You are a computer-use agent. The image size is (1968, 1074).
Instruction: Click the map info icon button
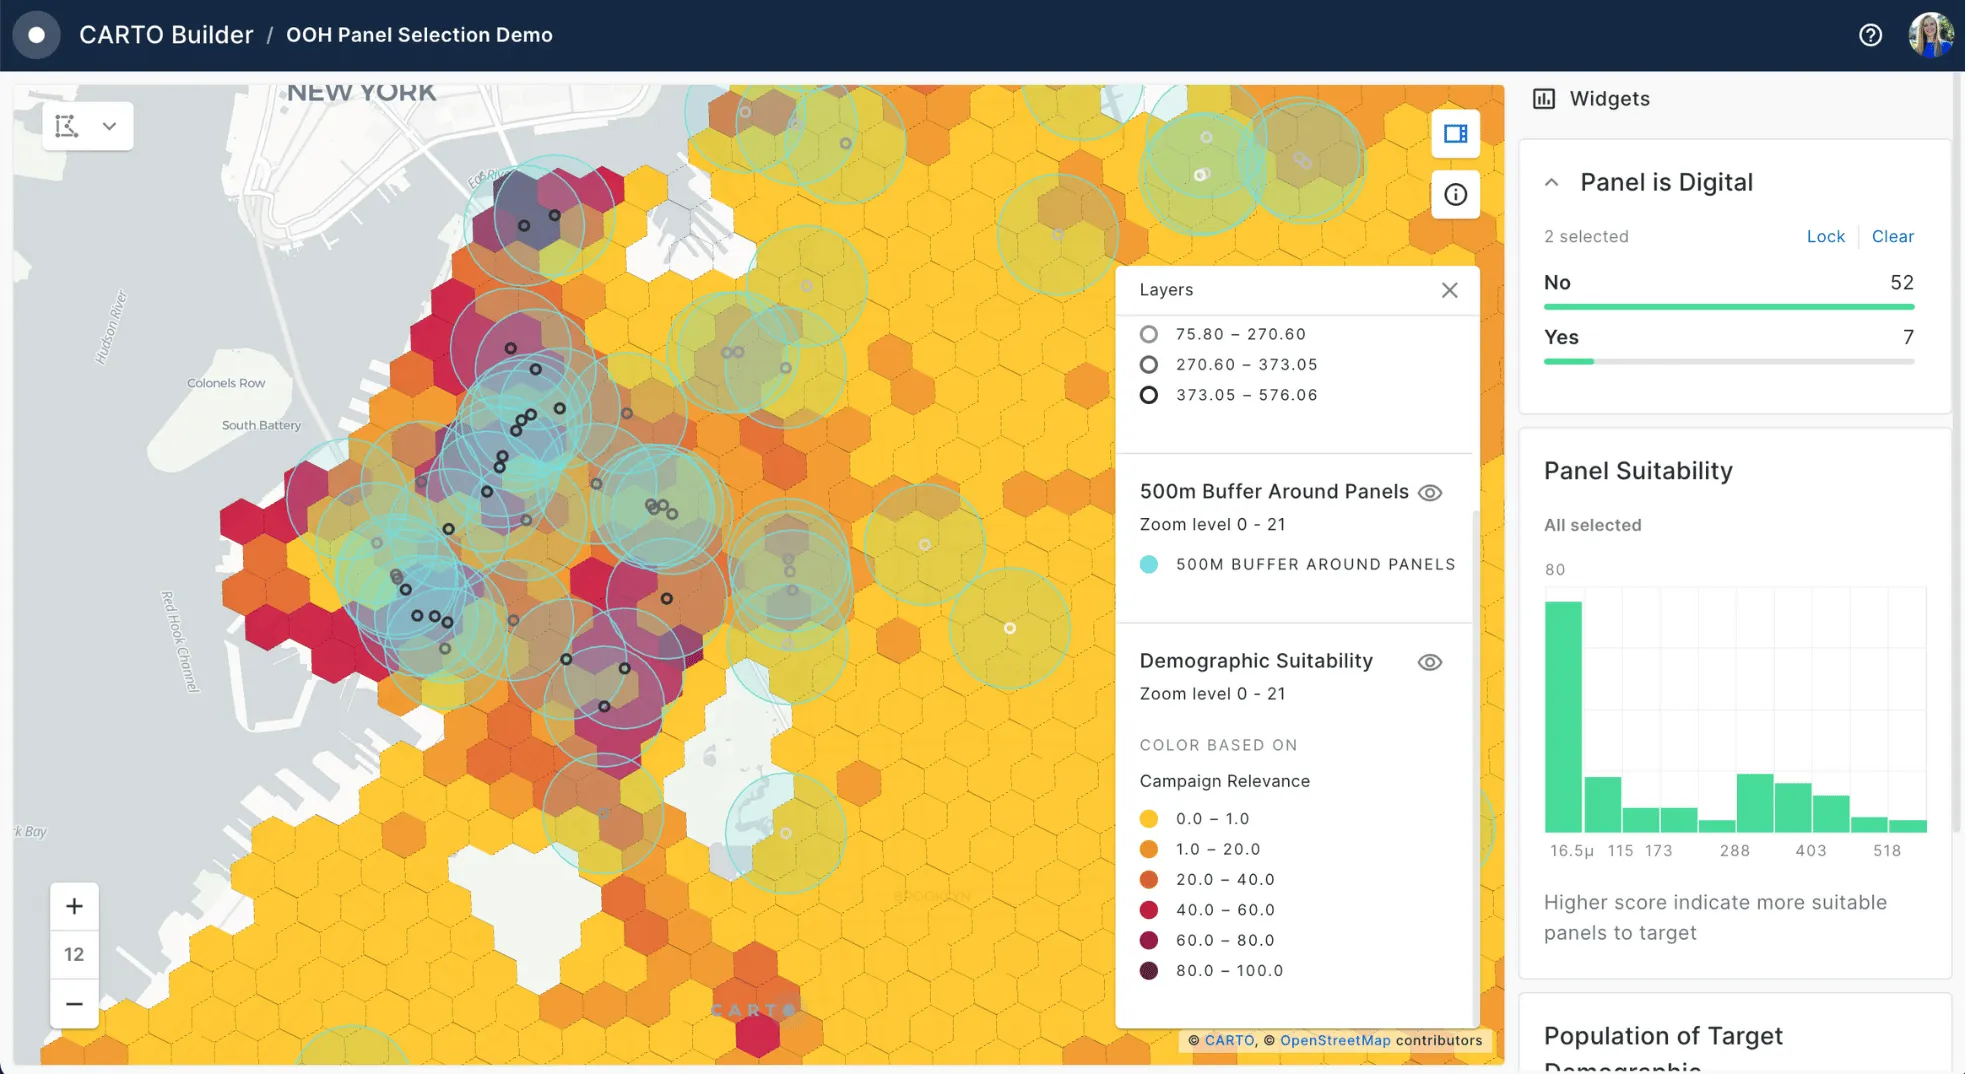pyautogui.click(x=1455, y=195)
